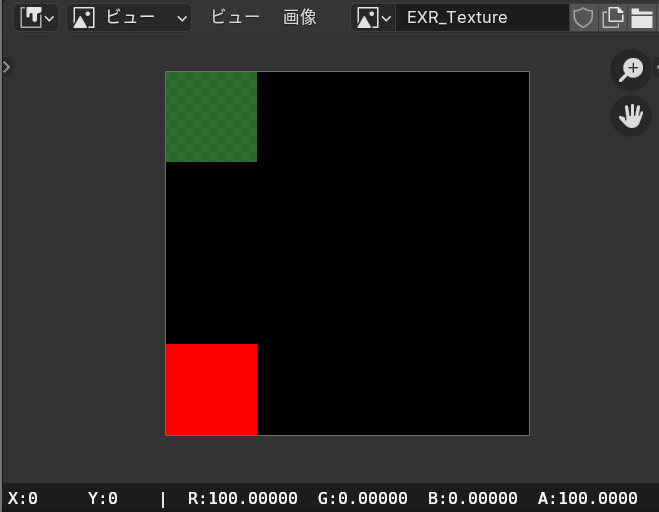
Task: Edit the EXR_Texture name field
Action: [x=482, y=18]
